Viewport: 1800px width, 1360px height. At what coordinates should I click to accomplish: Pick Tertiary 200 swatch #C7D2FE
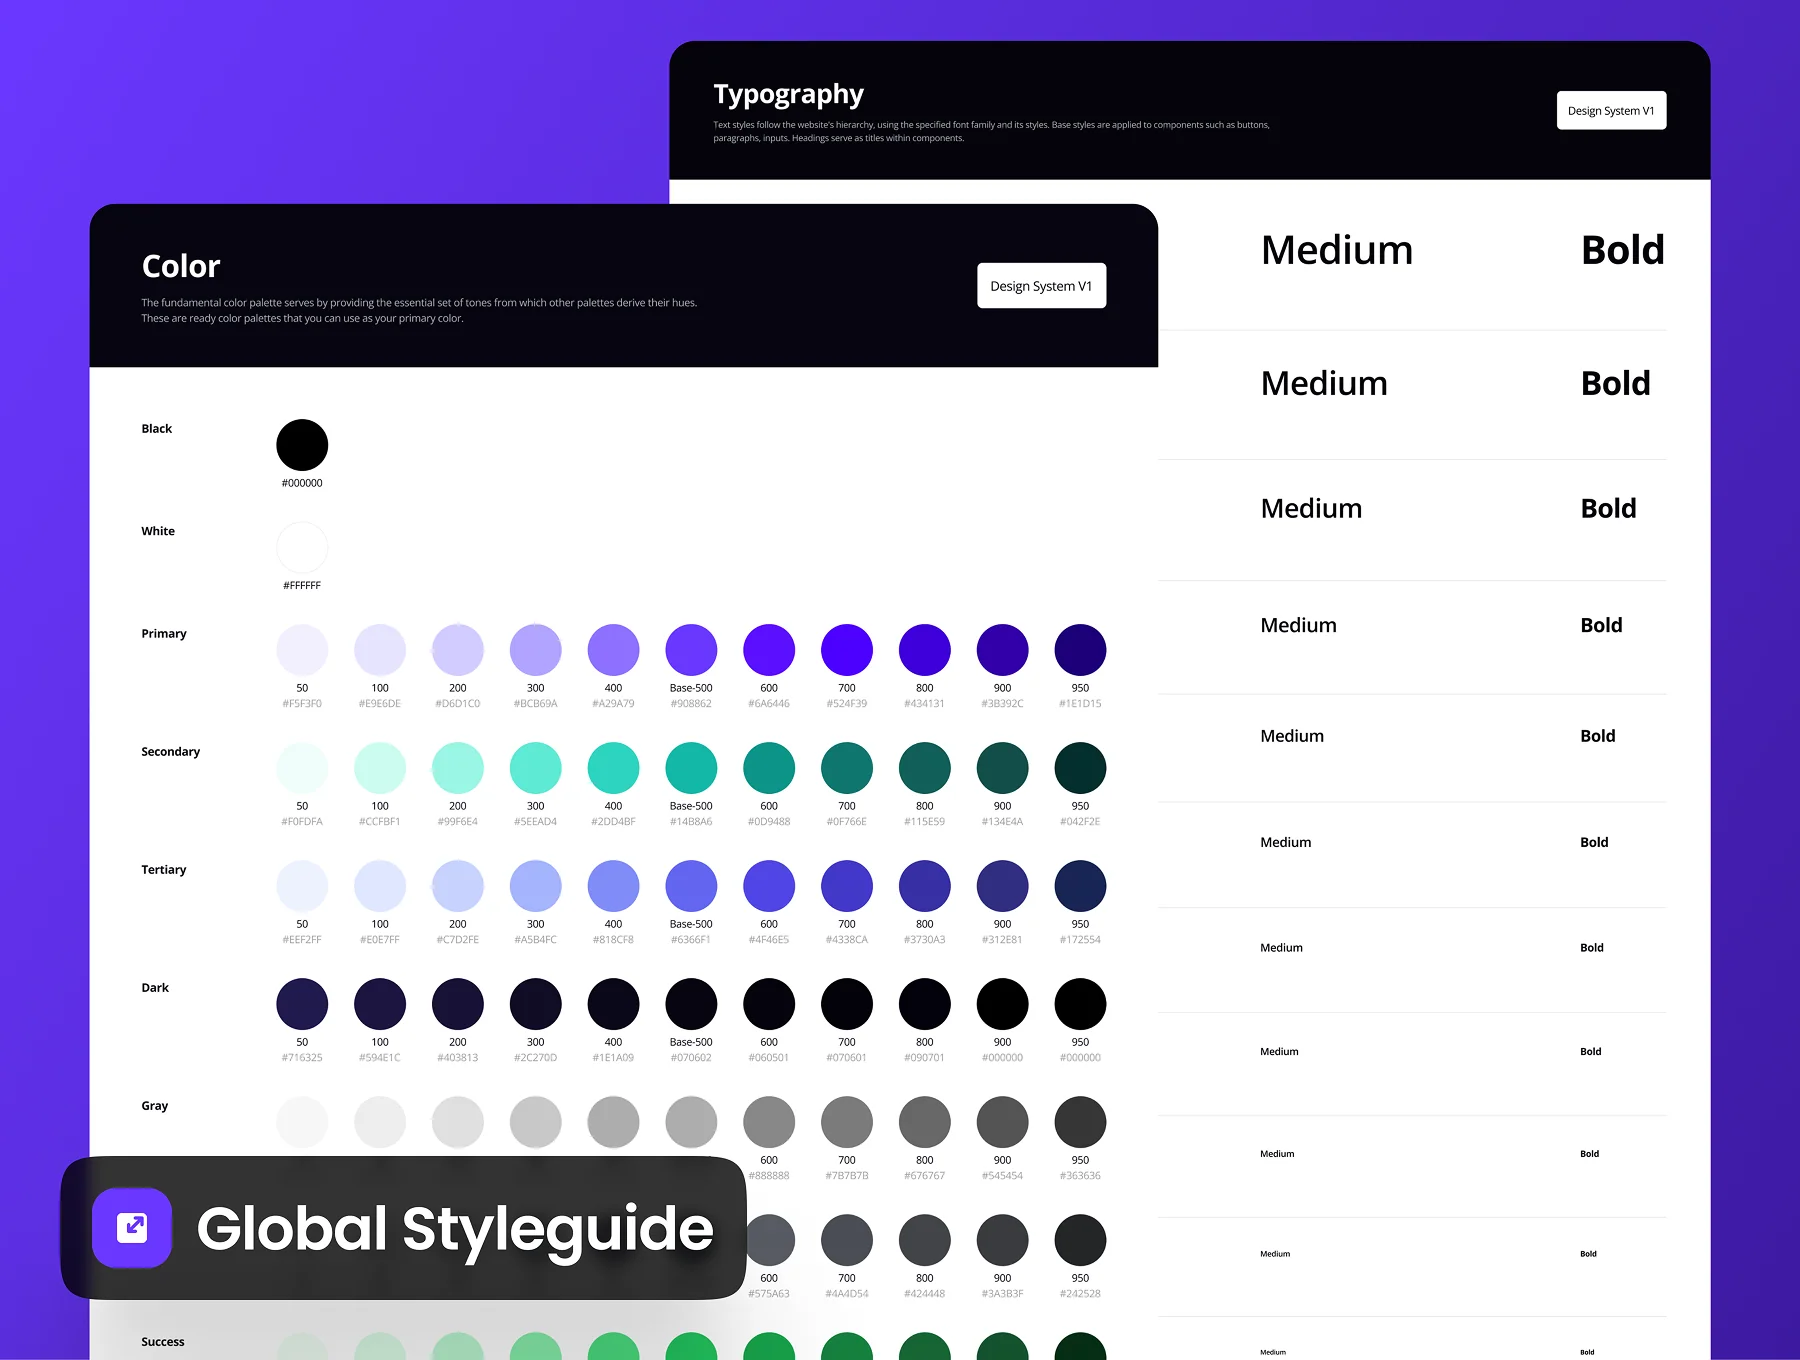click(458, 886)
